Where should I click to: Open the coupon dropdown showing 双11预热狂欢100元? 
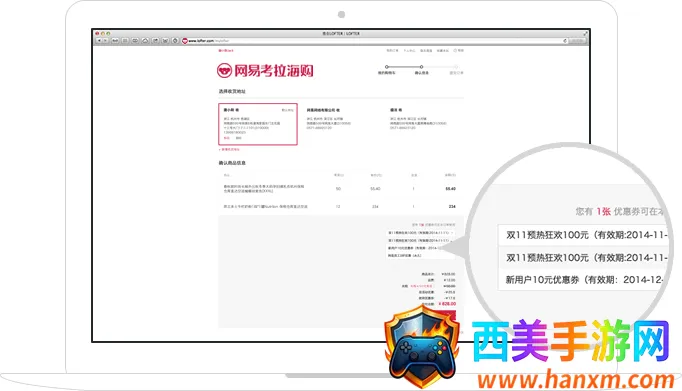pyautogui.click(x=421, y=233)
